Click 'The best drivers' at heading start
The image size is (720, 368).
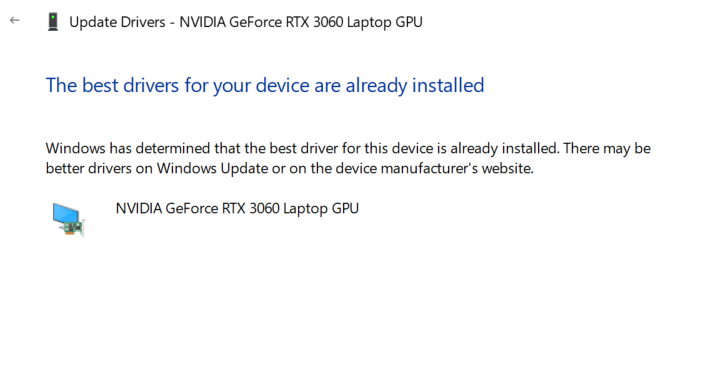(x=112, y=85)
